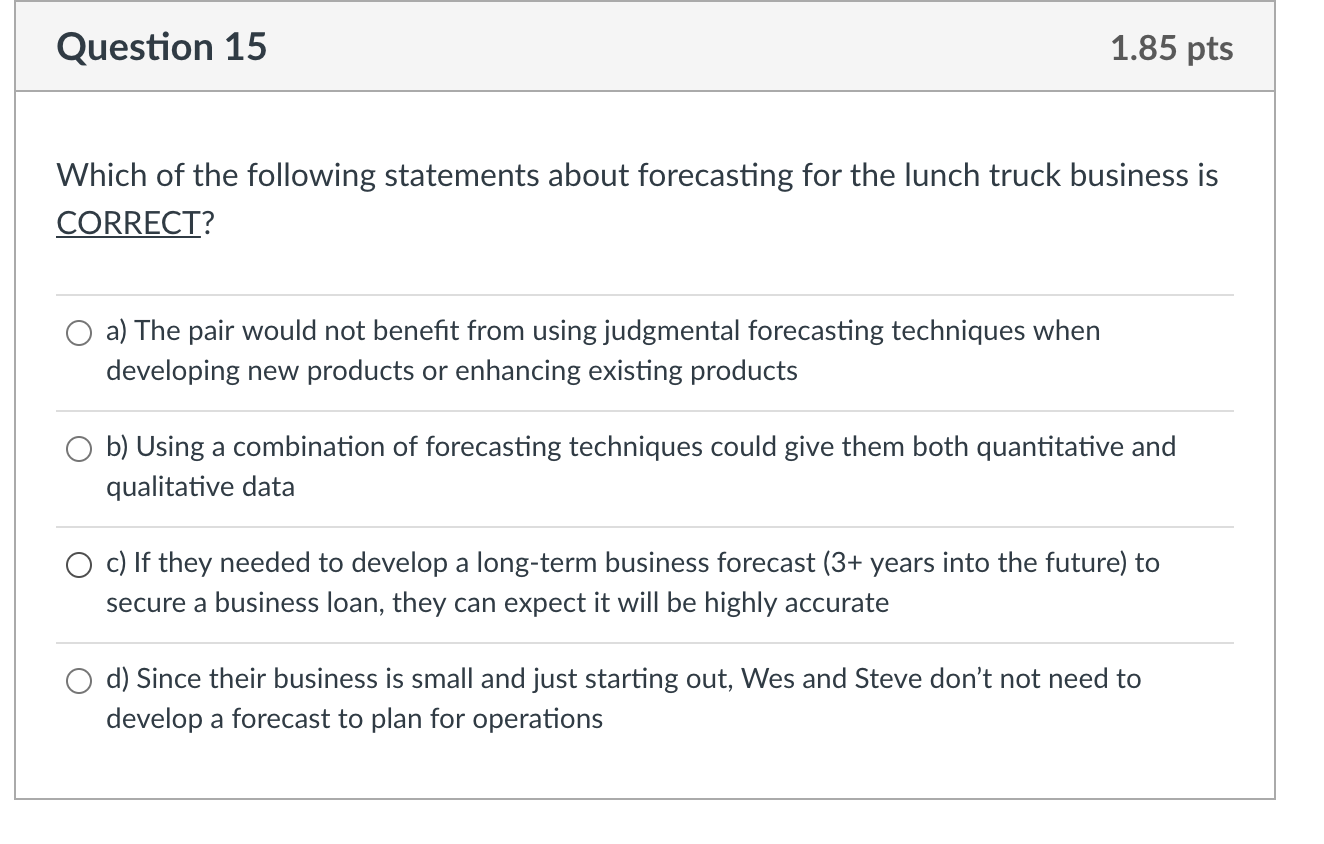Select radio button for option d
Viewport: 1324px width, 844px height.
pos(78,680)
